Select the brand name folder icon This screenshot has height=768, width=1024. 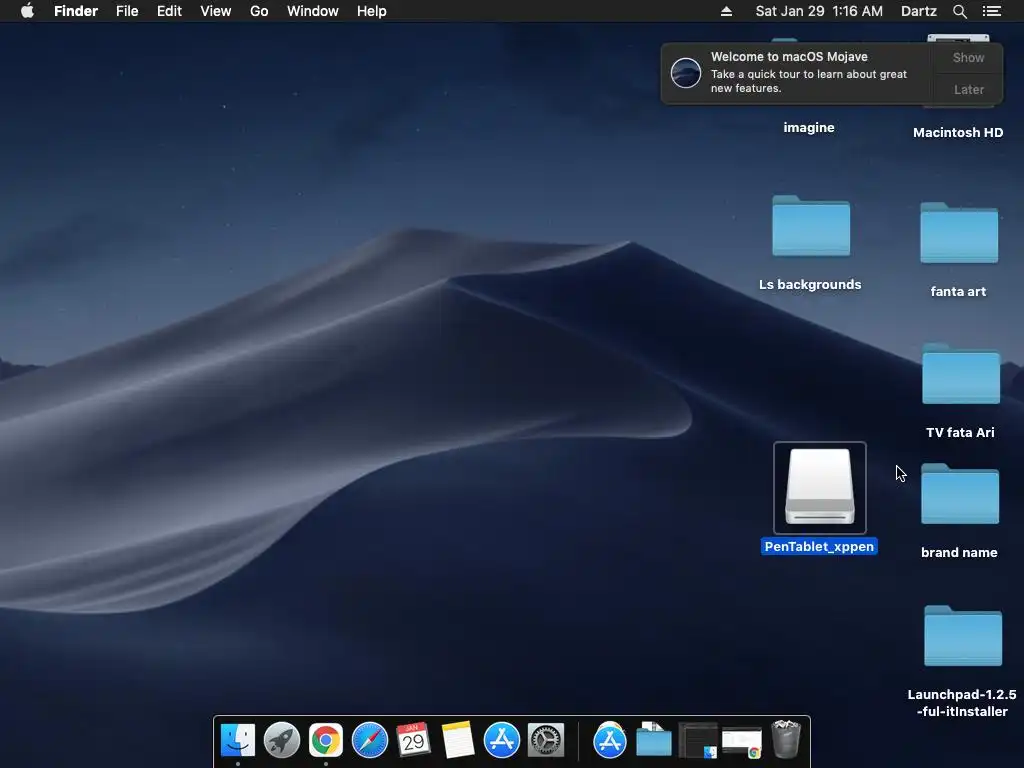959,494
